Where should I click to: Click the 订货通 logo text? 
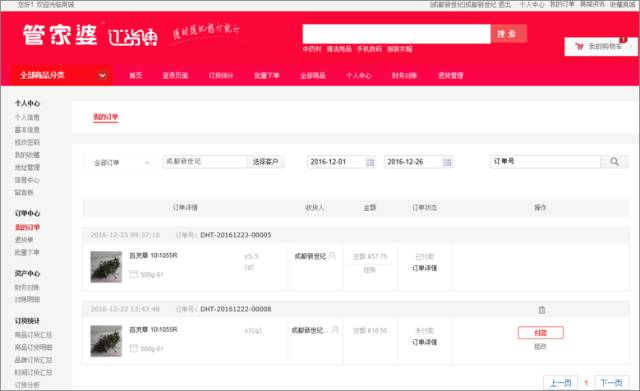(133, 38)
